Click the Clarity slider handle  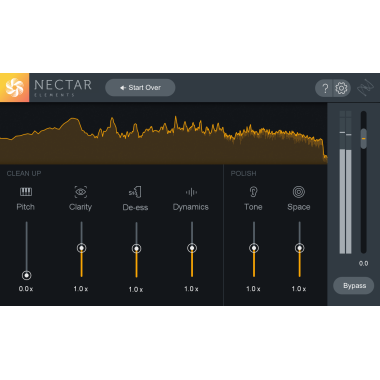point(81,248)
